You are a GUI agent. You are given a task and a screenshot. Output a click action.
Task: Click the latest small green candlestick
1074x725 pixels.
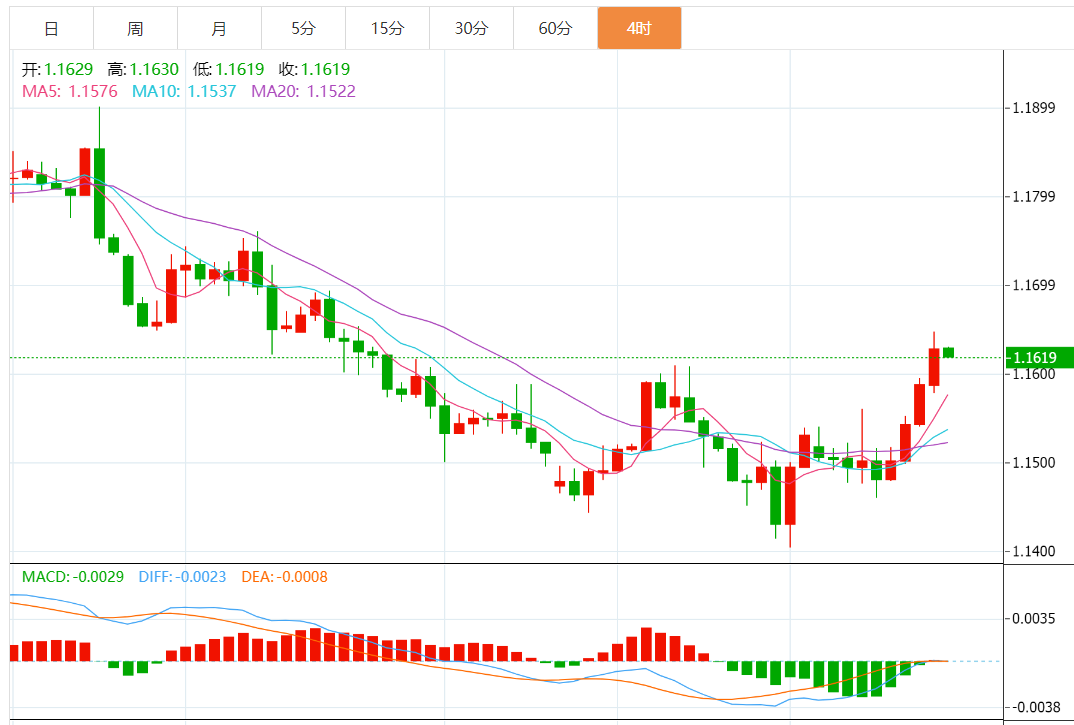pos(949,352)
